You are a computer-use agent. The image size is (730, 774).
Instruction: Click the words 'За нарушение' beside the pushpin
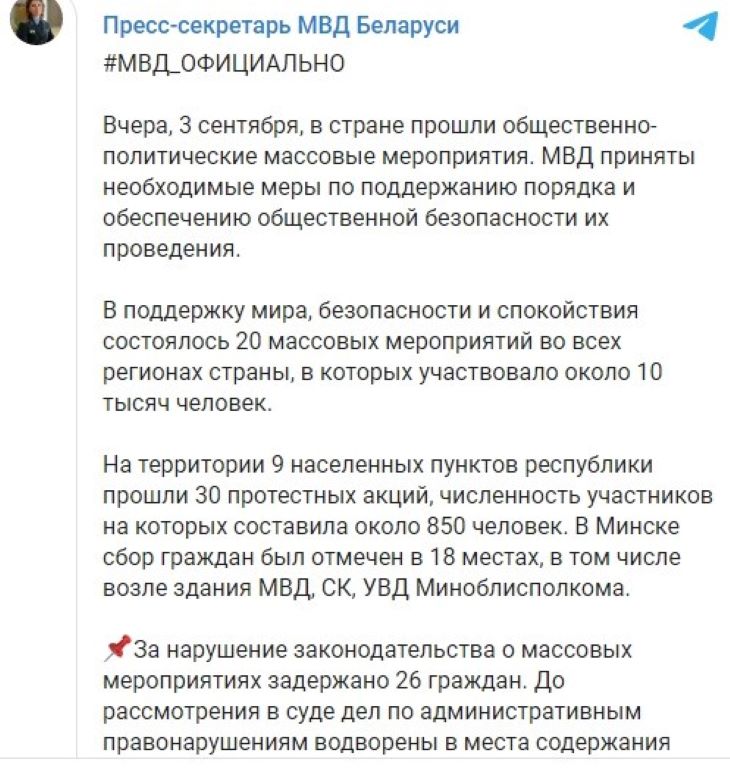tap(201, 651)
